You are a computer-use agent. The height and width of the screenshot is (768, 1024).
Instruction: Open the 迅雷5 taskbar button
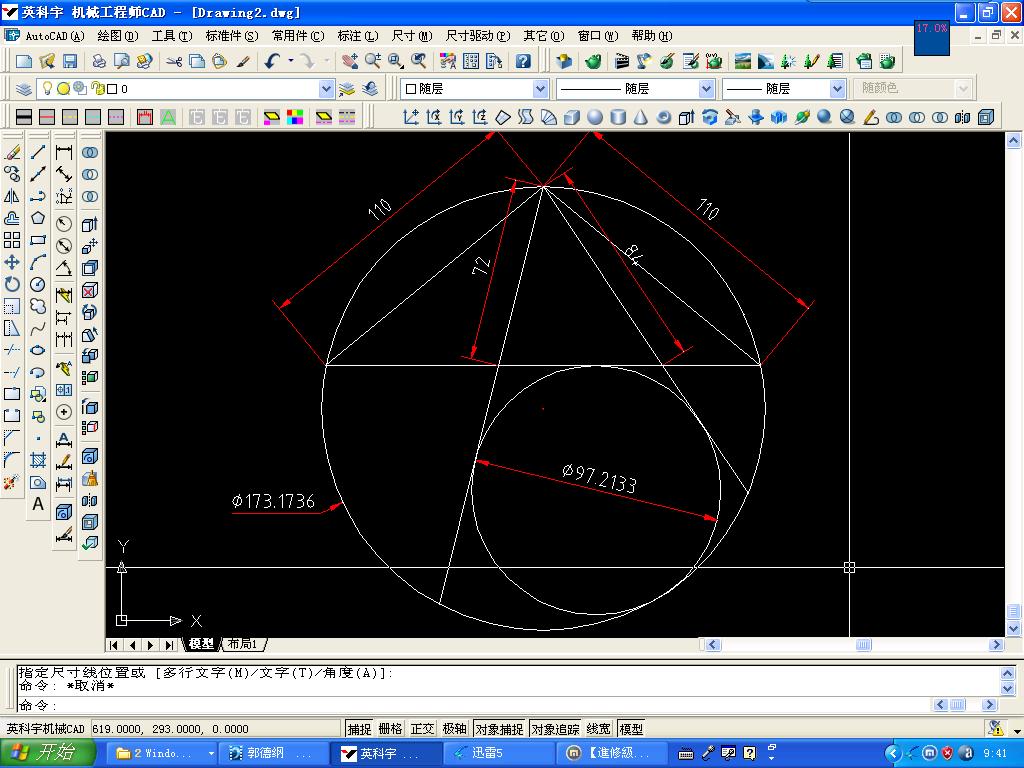(x=498, y=754)
